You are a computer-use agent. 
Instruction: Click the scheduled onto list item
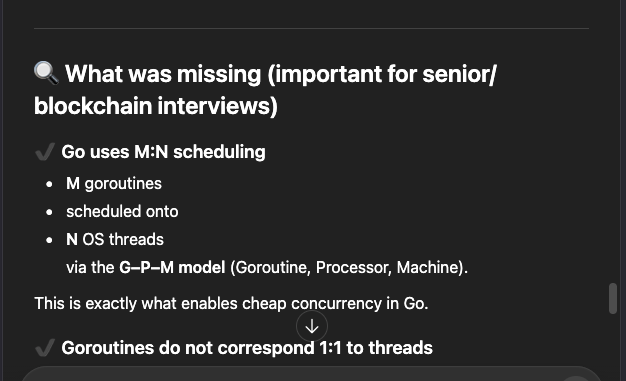pos(122,212)
